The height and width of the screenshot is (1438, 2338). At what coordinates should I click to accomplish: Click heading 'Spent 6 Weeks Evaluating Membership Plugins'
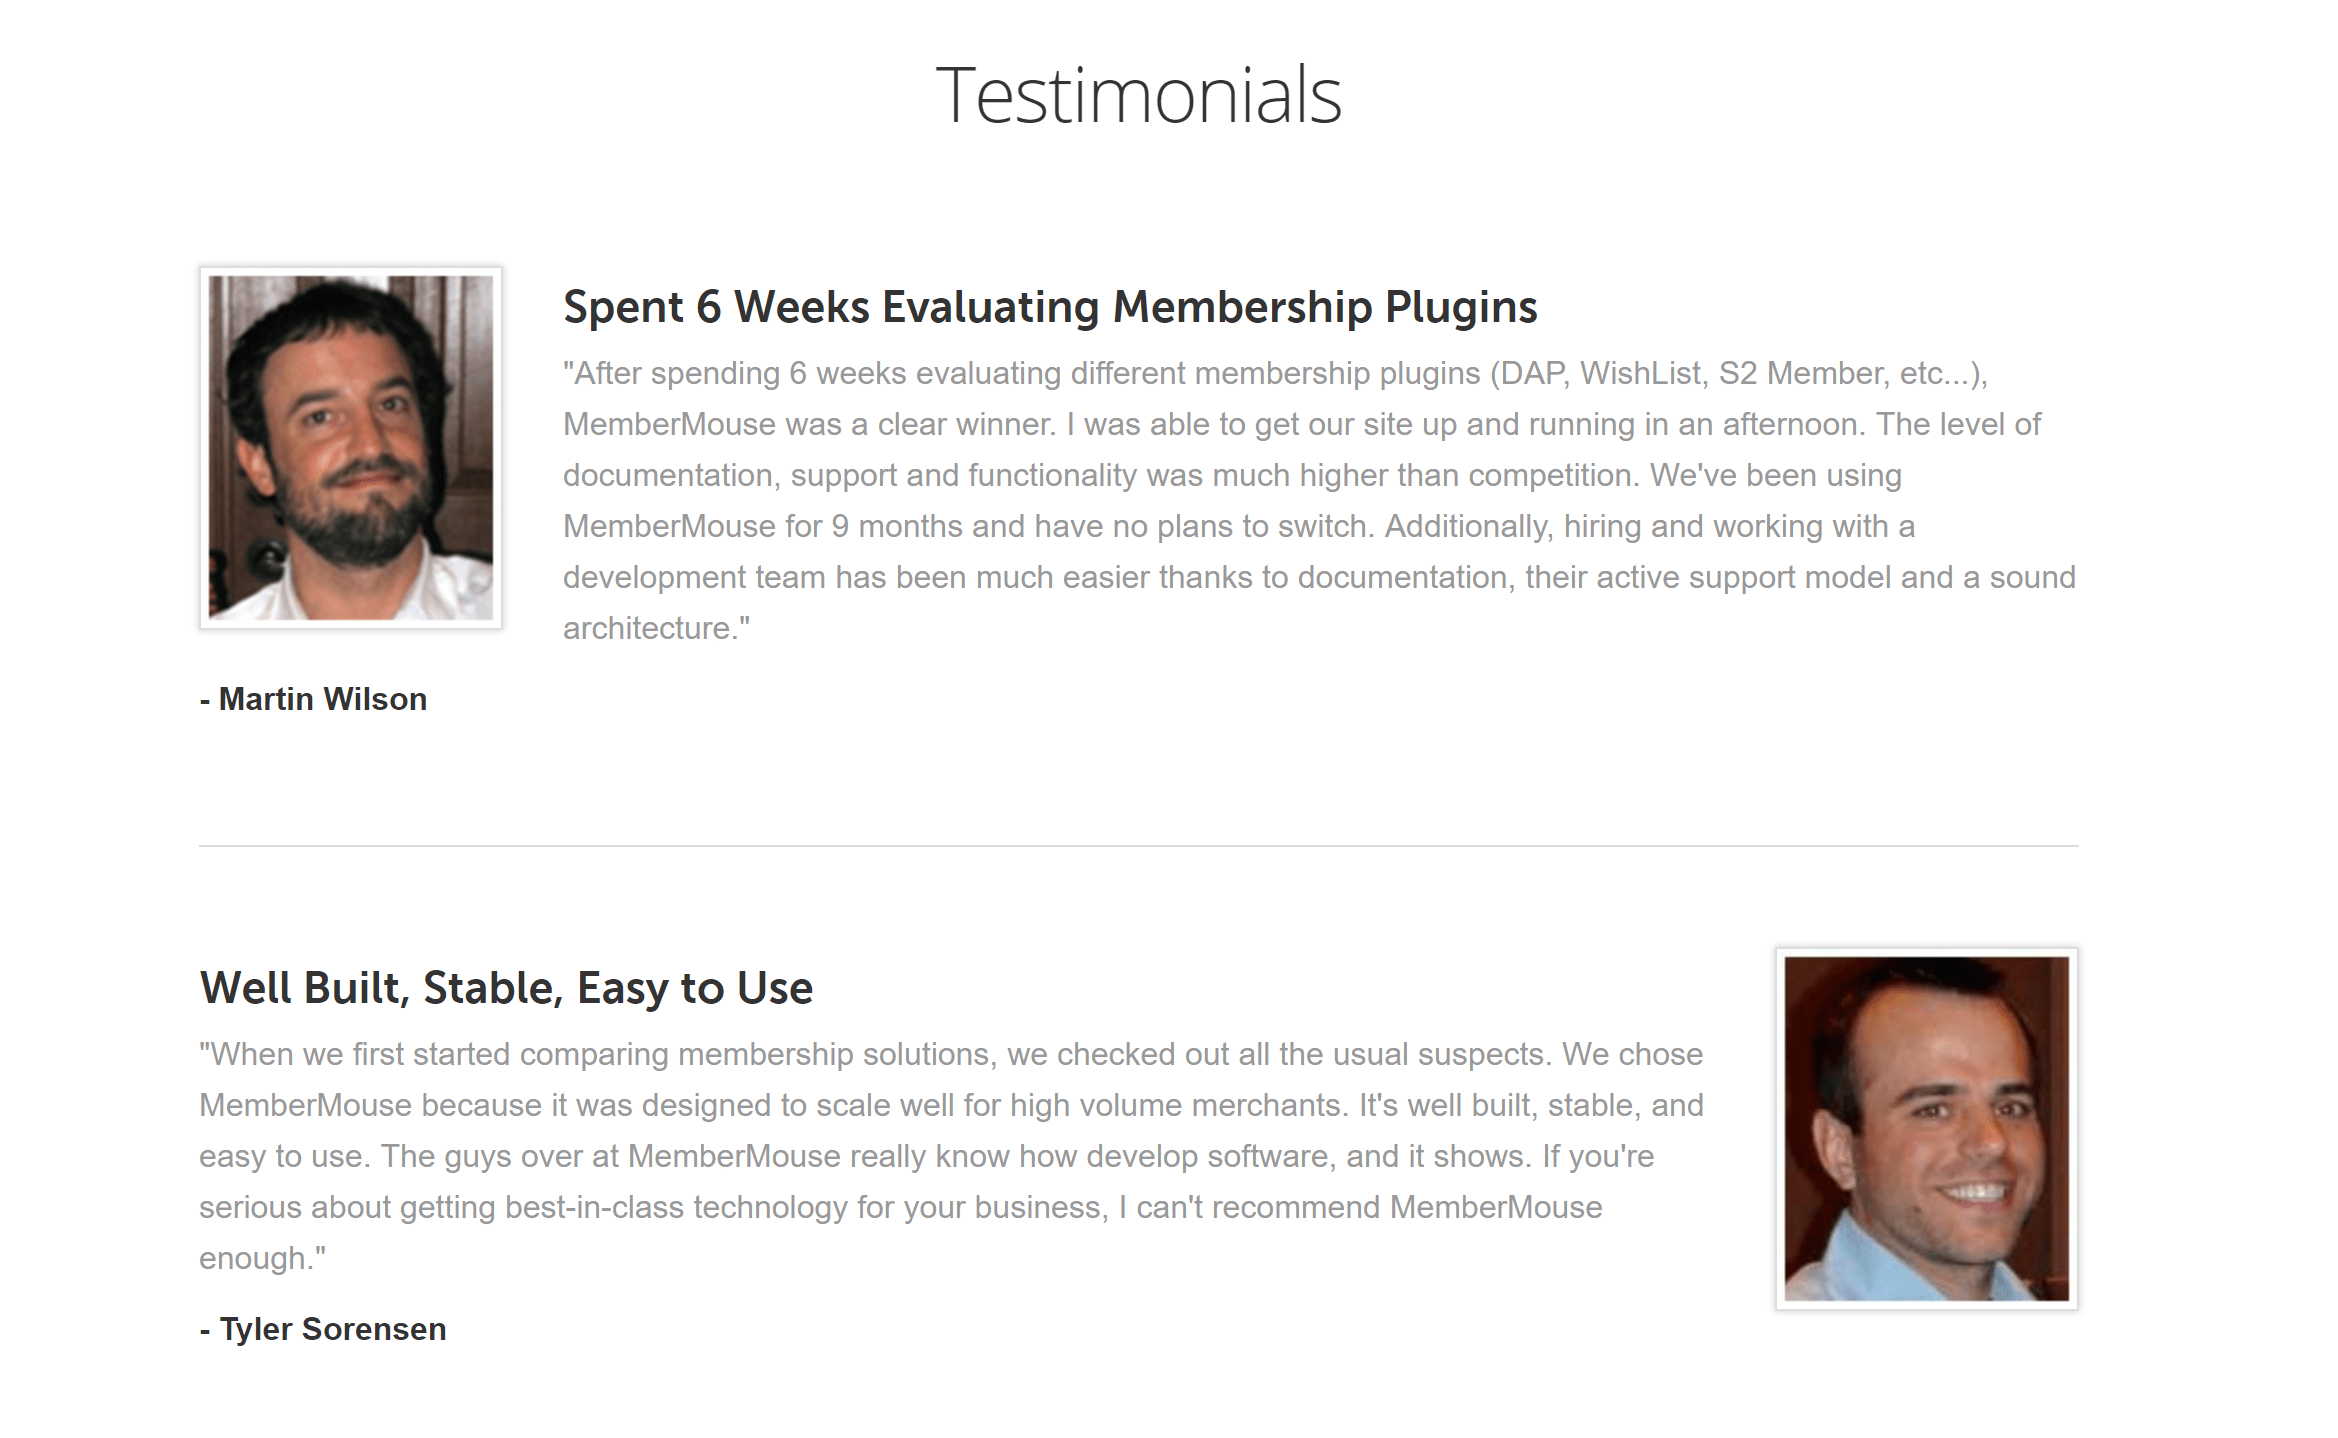pyautogui.click(x=1050, y=307)
